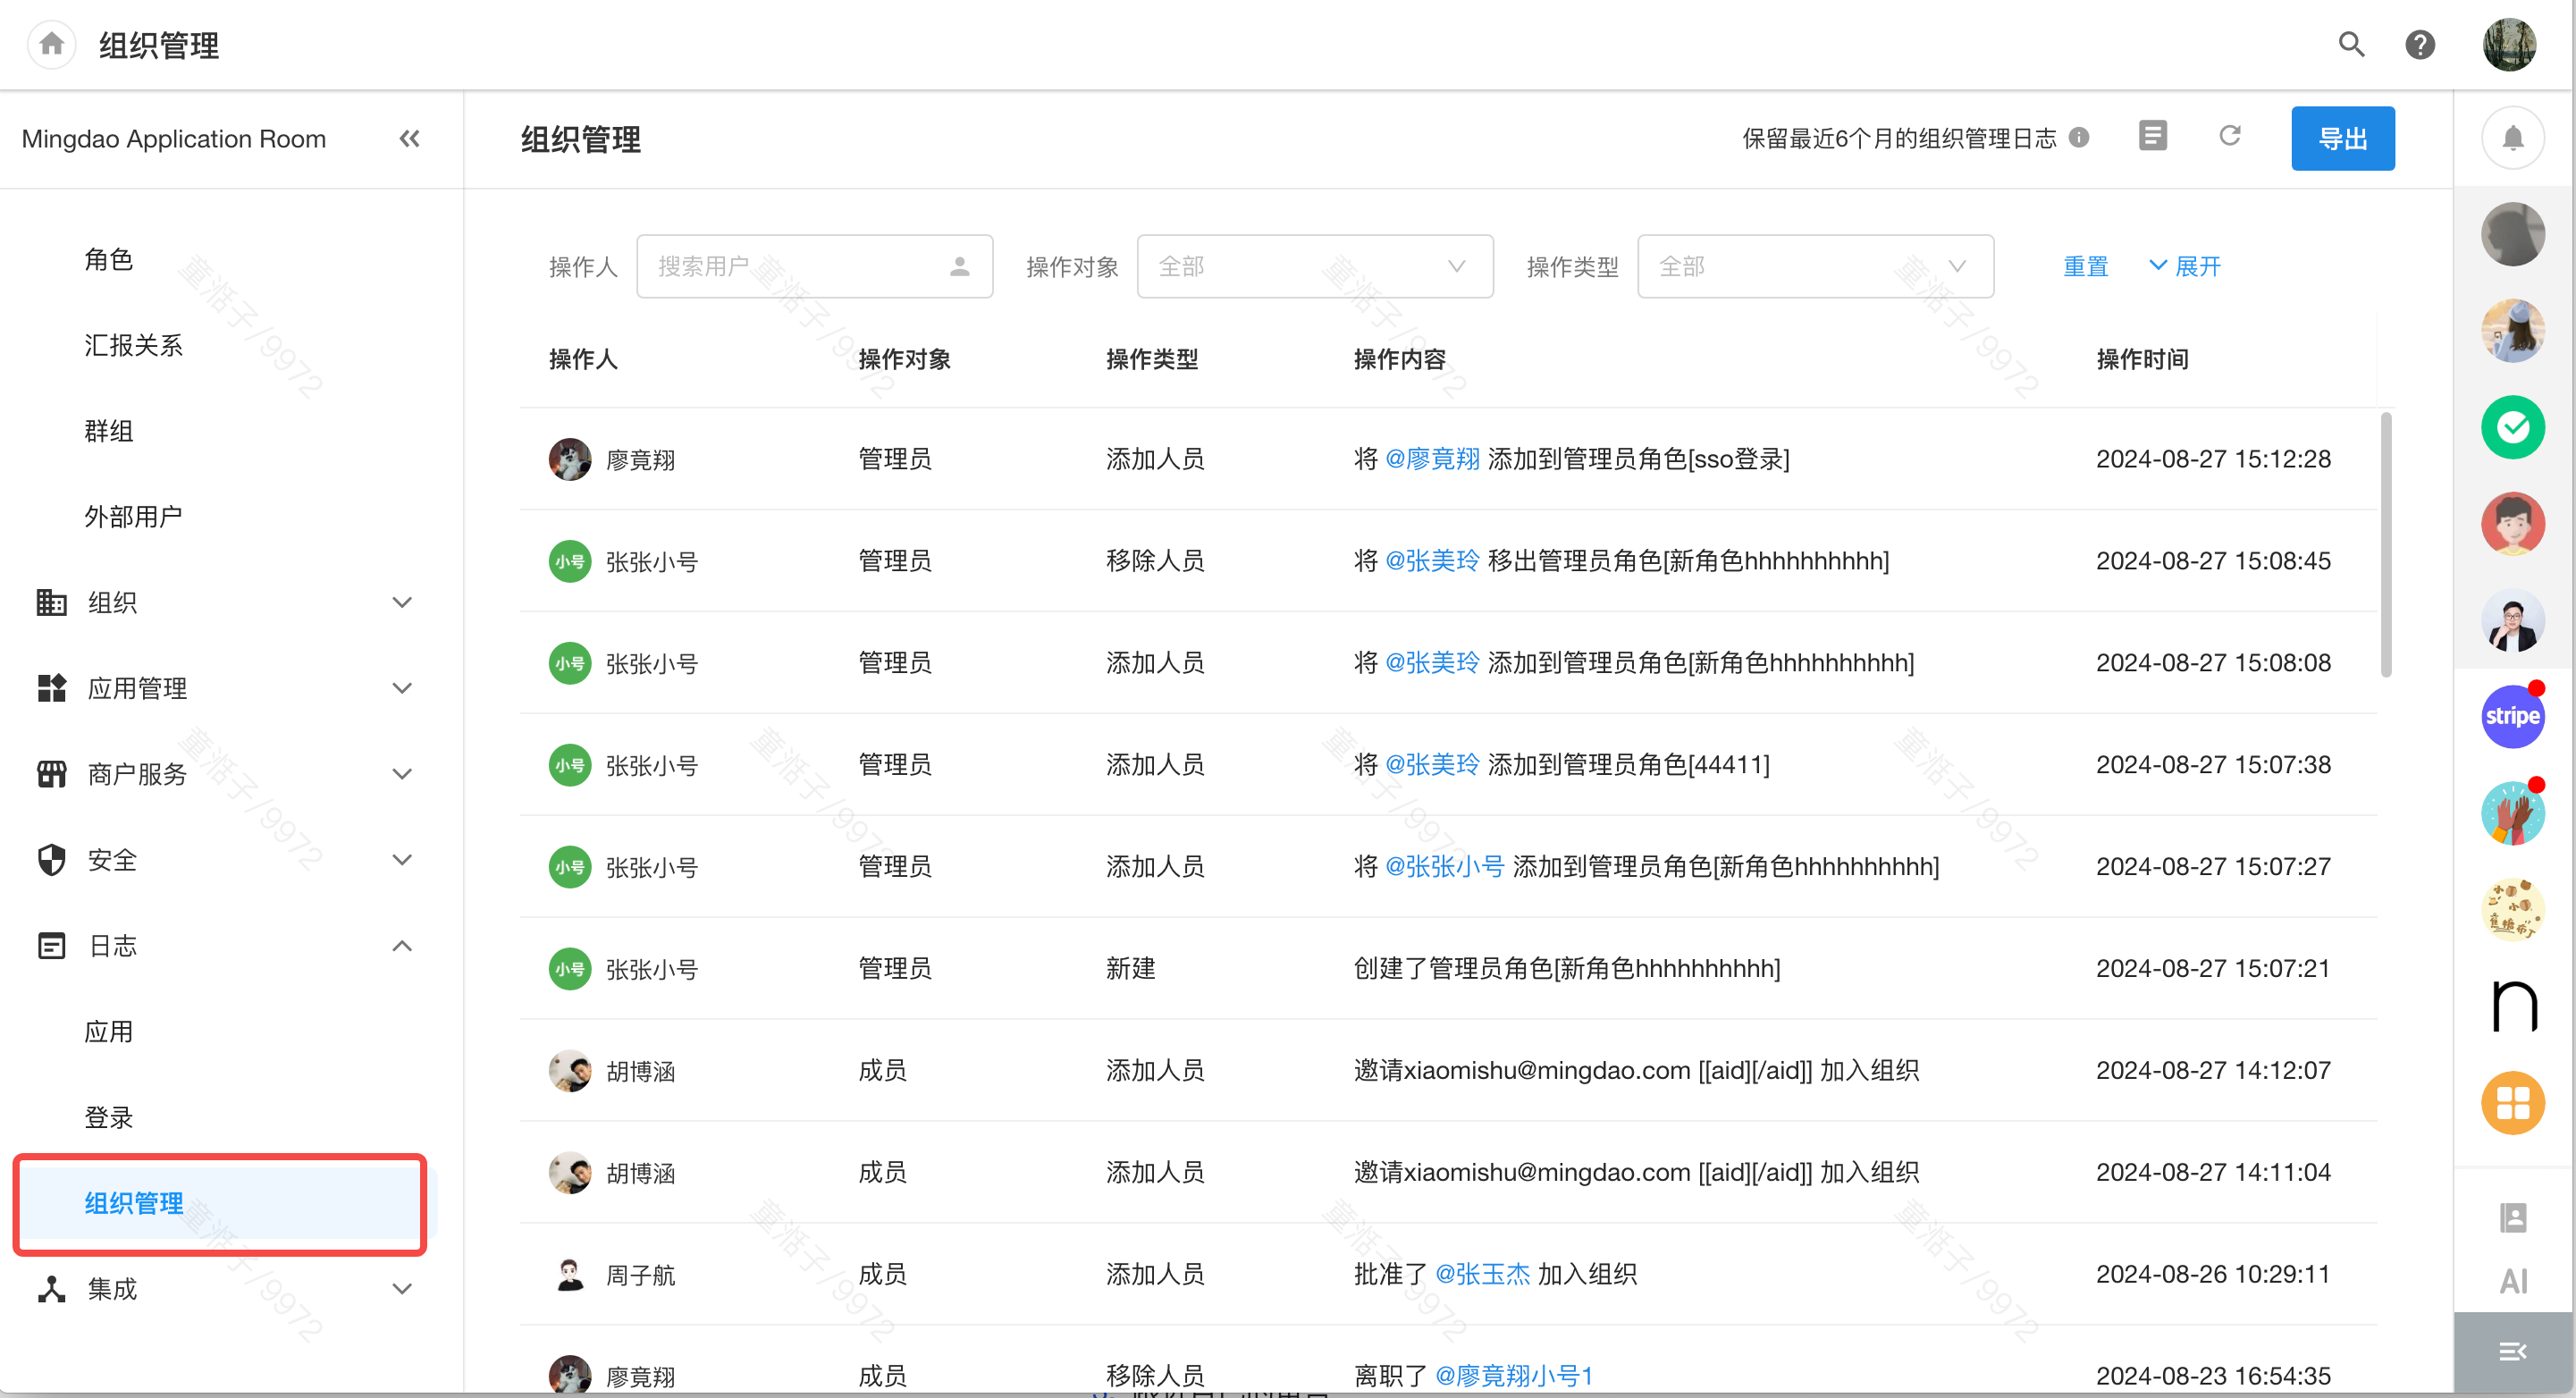Click the red-faced cartoon avatar
Viewport: 2576px width, 1398px height.
coord(2512,523)
